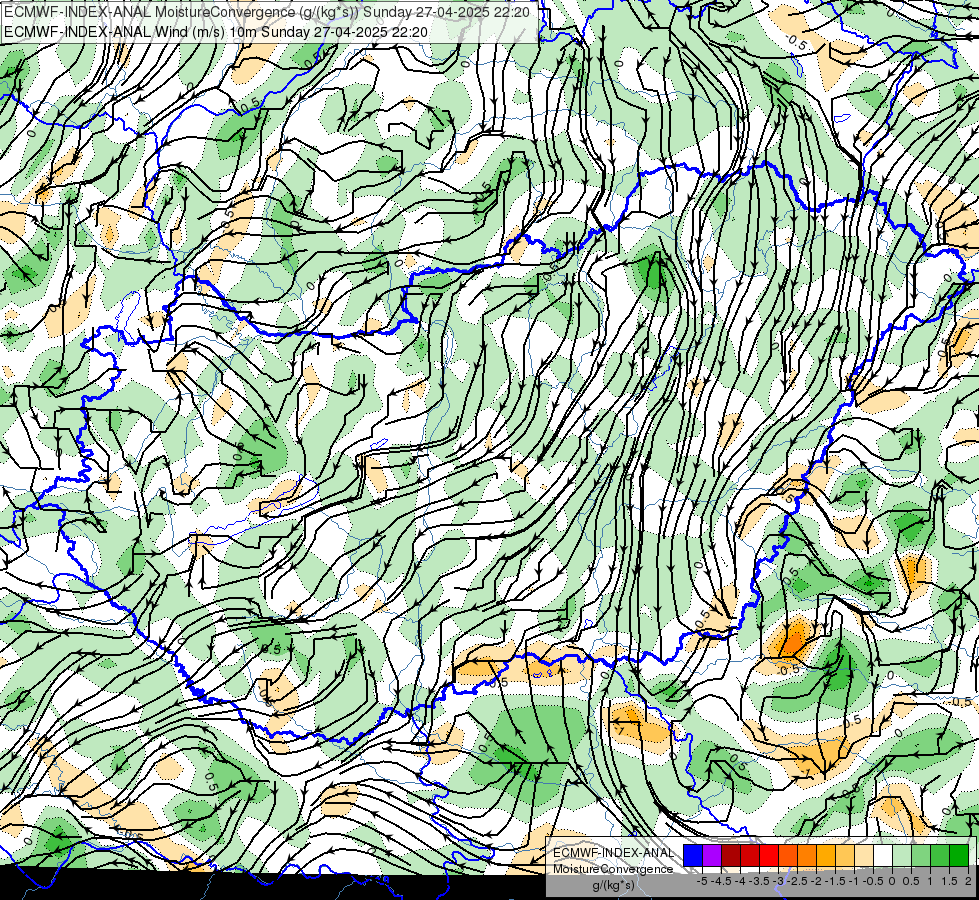This screenshot has height=900, width=979.
Task: Click the -4 tick label in legend
Action: 740,881
